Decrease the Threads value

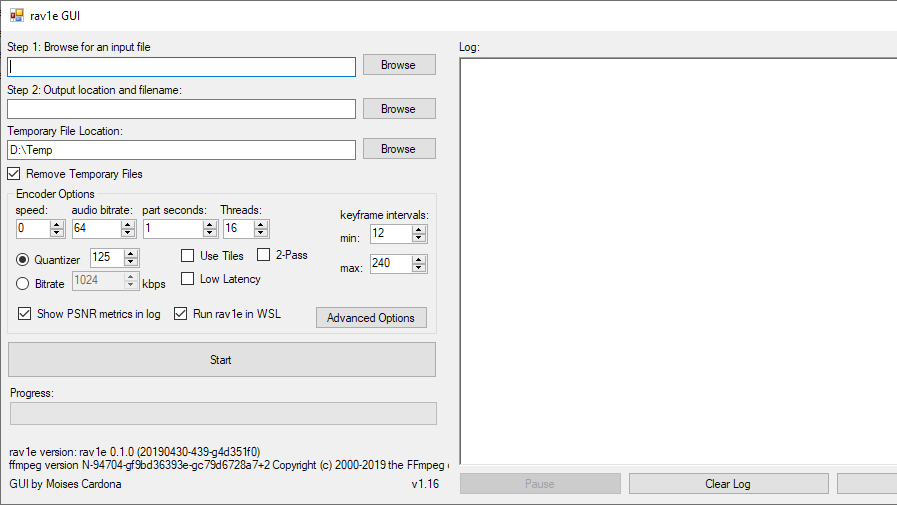(261, 233)
